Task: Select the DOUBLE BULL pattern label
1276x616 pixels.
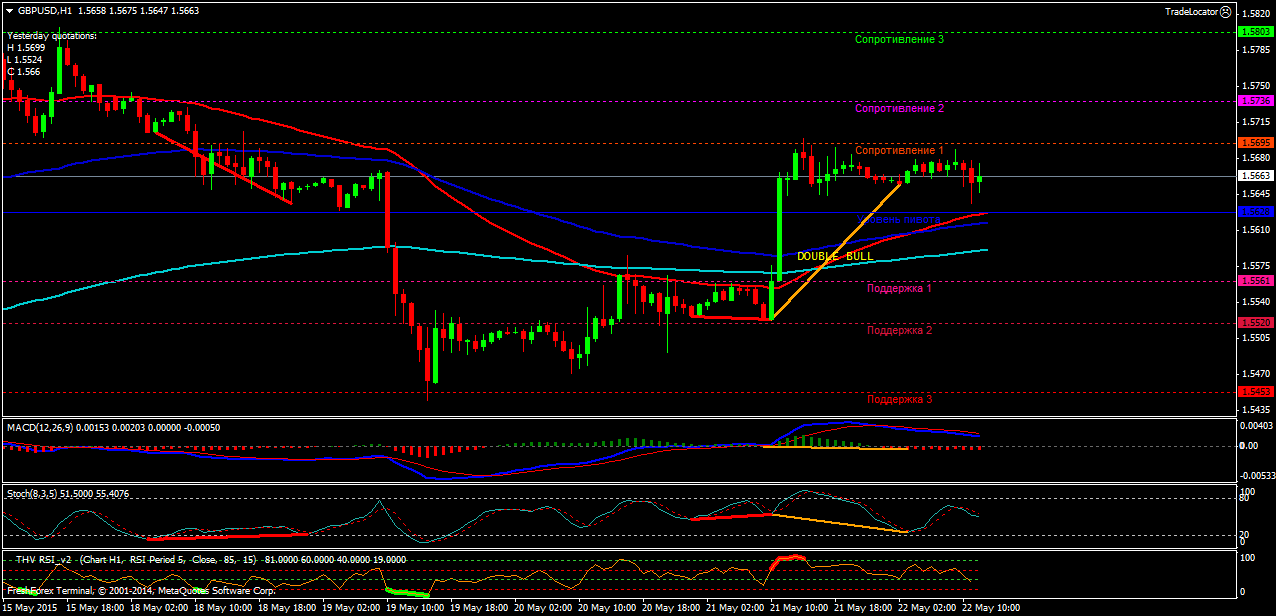Action: pos(835,257)
